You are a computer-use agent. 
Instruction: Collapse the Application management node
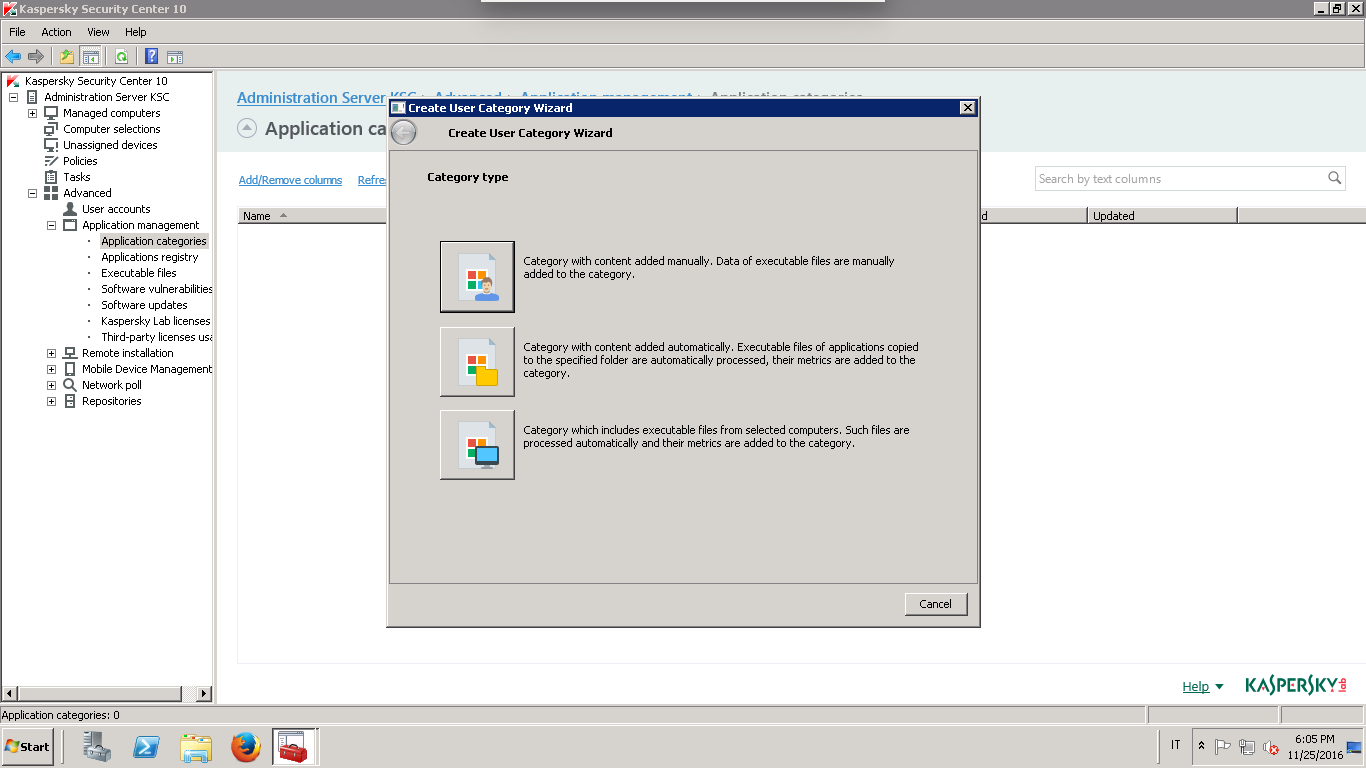click(x=52, y=225)
